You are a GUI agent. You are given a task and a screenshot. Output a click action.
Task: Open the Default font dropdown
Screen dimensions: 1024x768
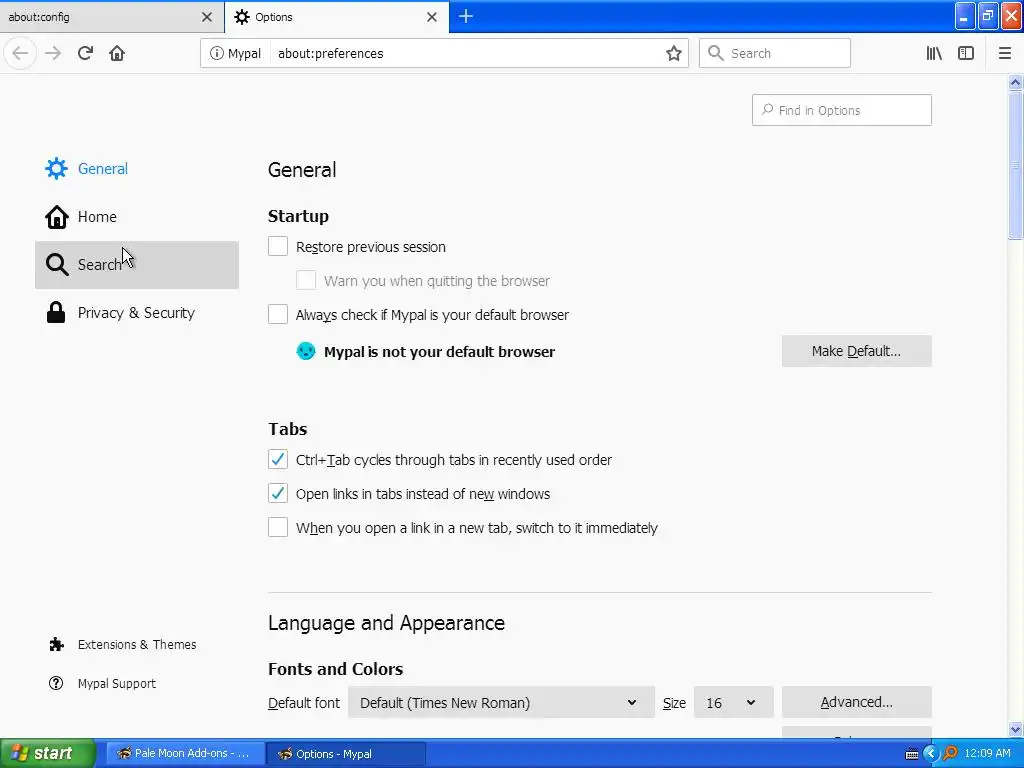tap(501, 703)
